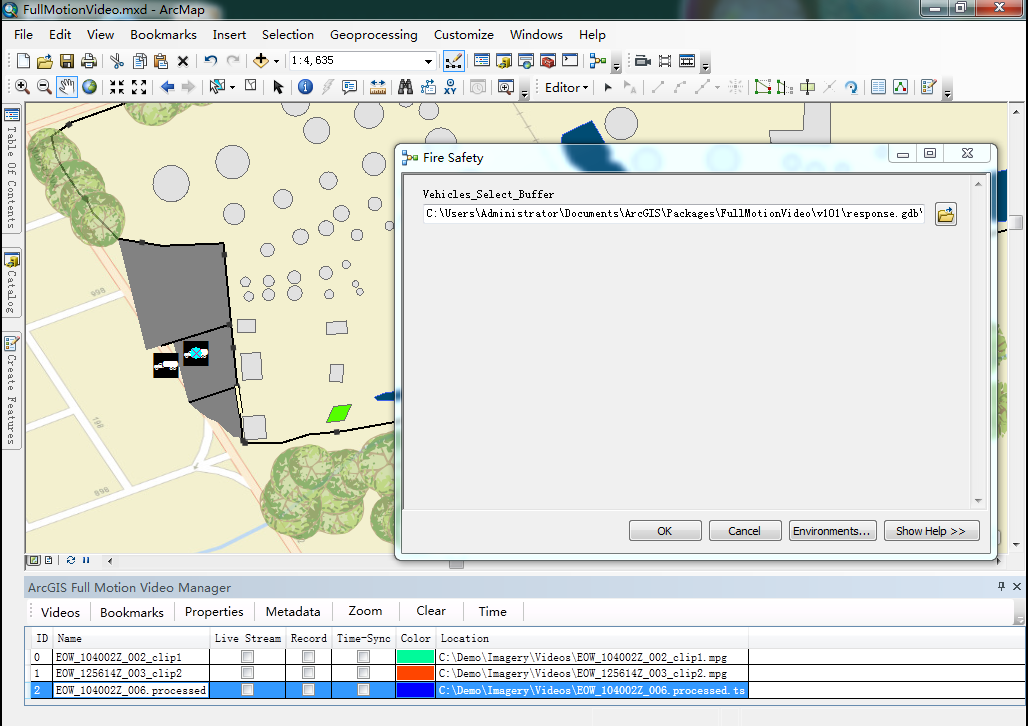This screenshot has width=1028, height=726.
Task: Open the Selection menu
Action: click(288, 35)
